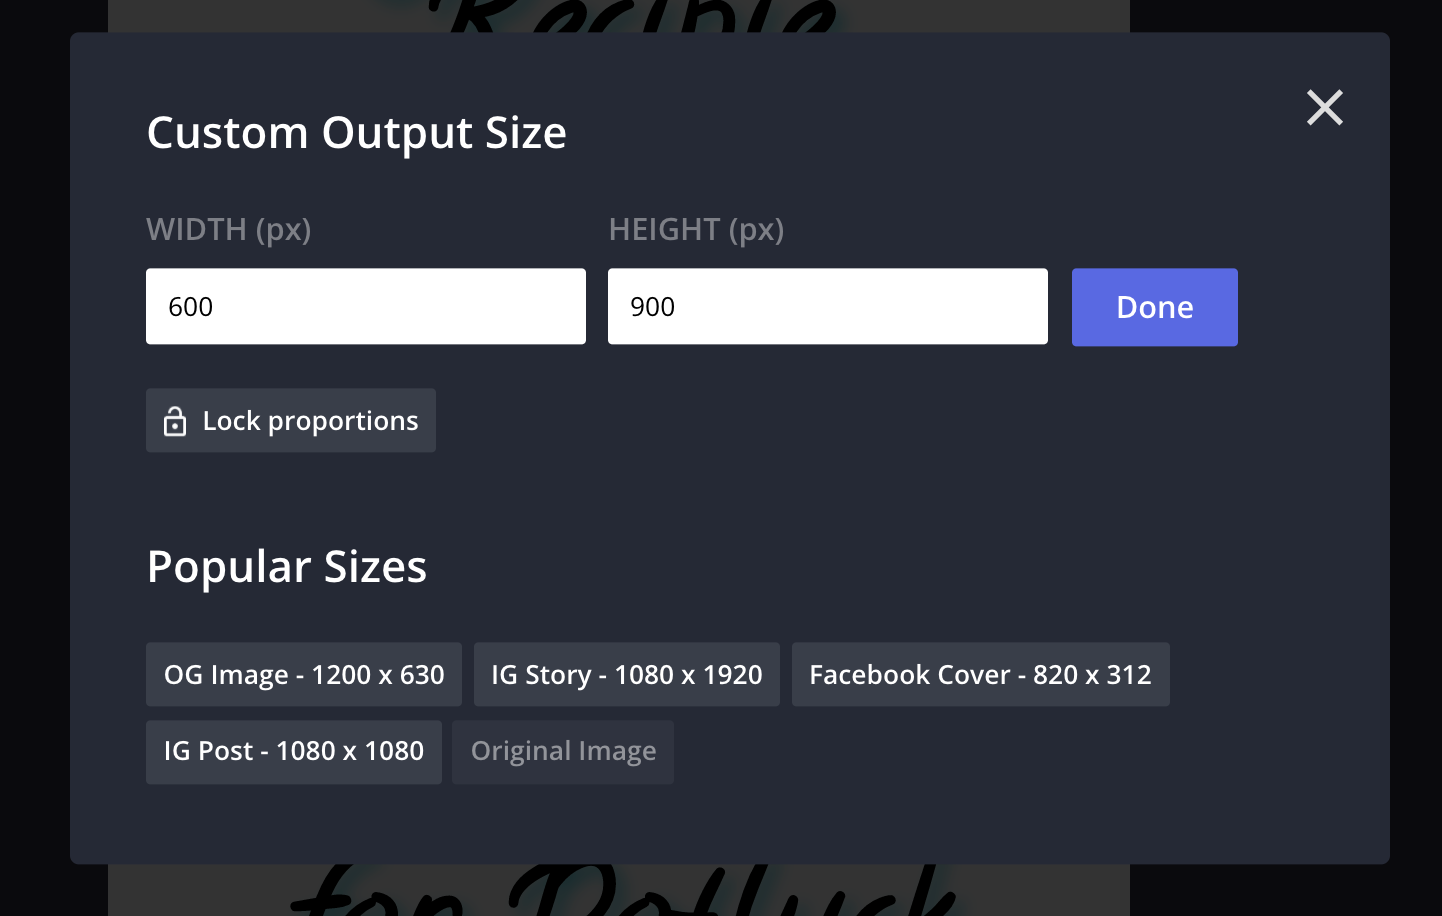1442x916 pixels.
Task: Click the Popular Sizes heading
Action: coord(286,567)
